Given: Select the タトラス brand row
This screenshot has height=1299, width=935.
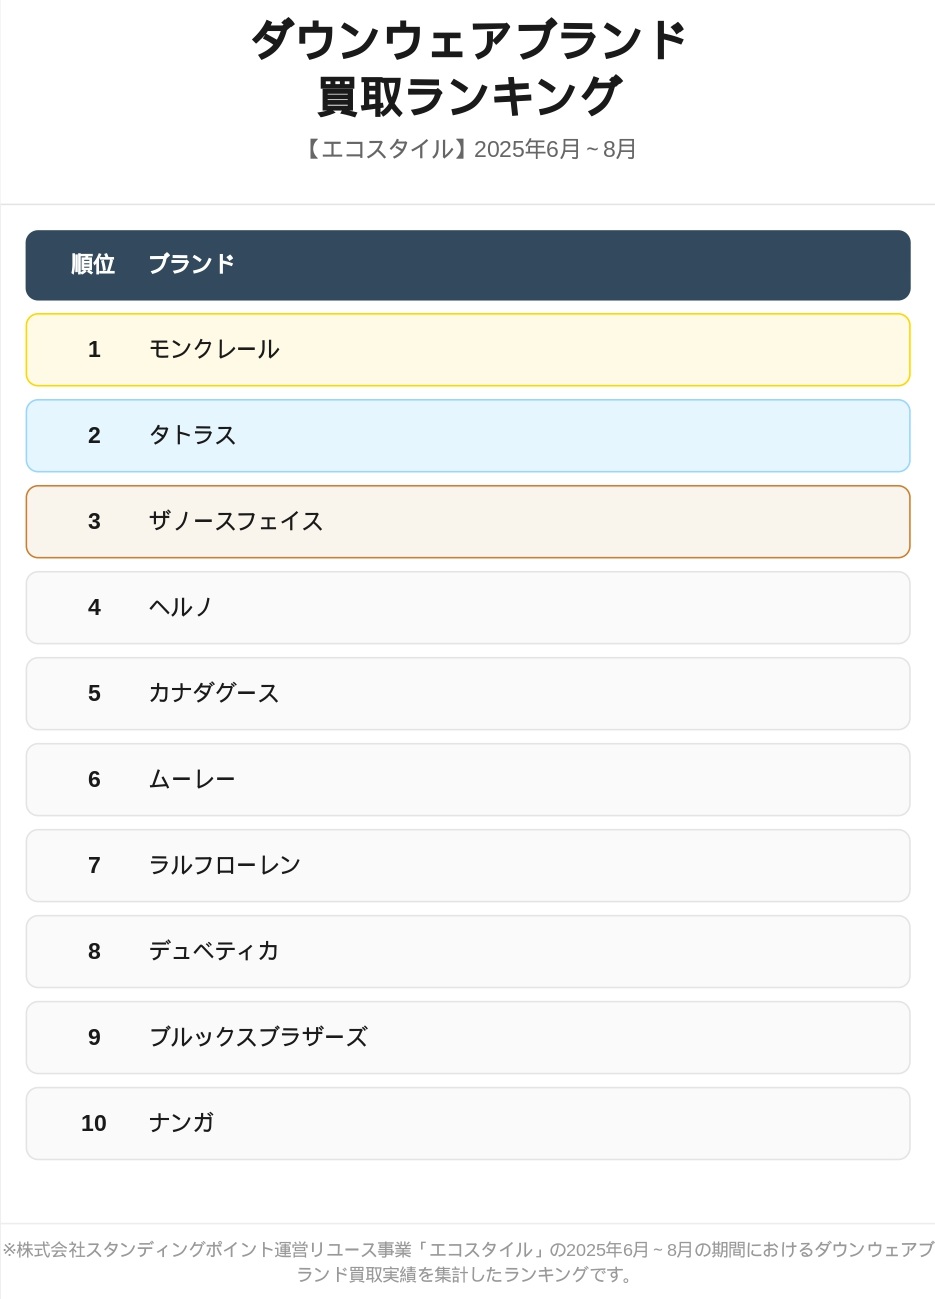Looking at the screenshot, I should tap(467, 436).
